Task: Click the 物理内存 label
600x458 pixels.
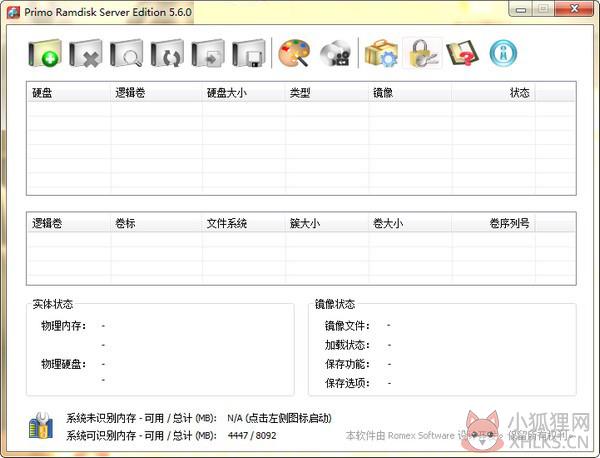Action: tap(64, 326)
